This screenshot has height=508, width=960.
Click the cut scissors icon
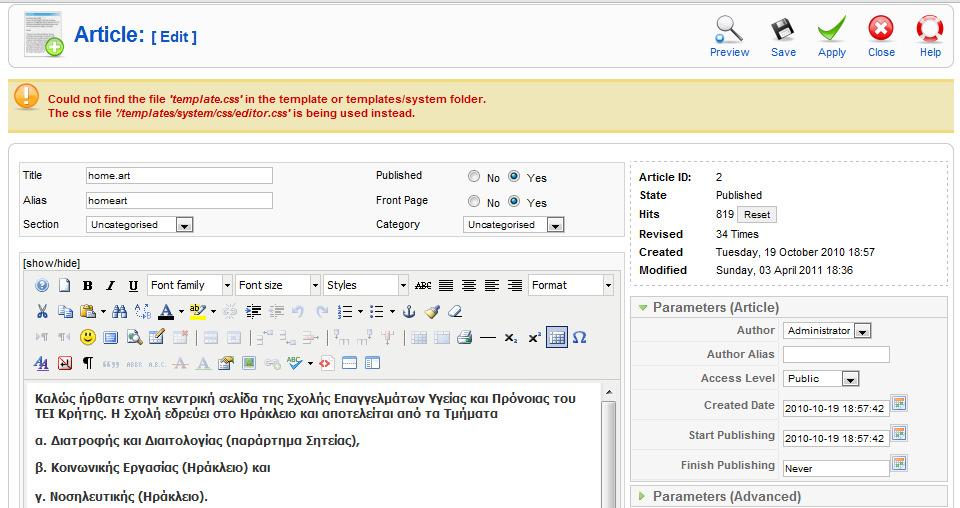coord(42,312)
